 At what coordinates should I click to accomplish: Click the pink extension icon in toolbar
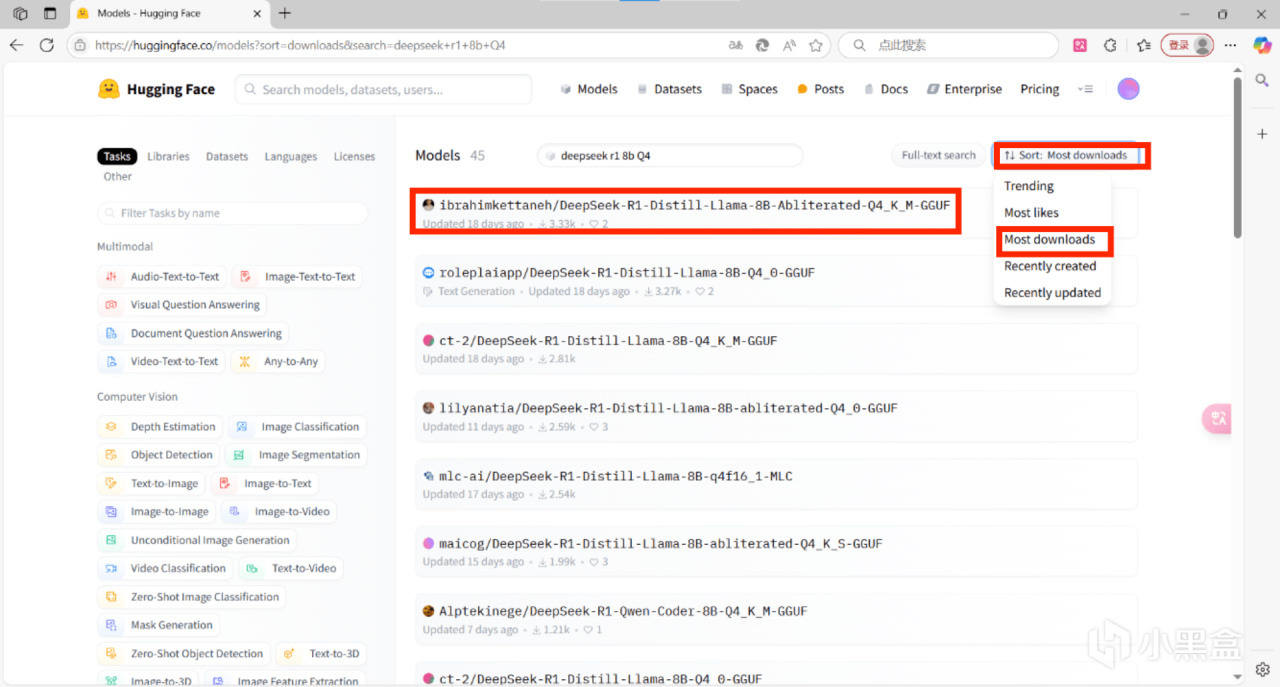point(1080,45)
